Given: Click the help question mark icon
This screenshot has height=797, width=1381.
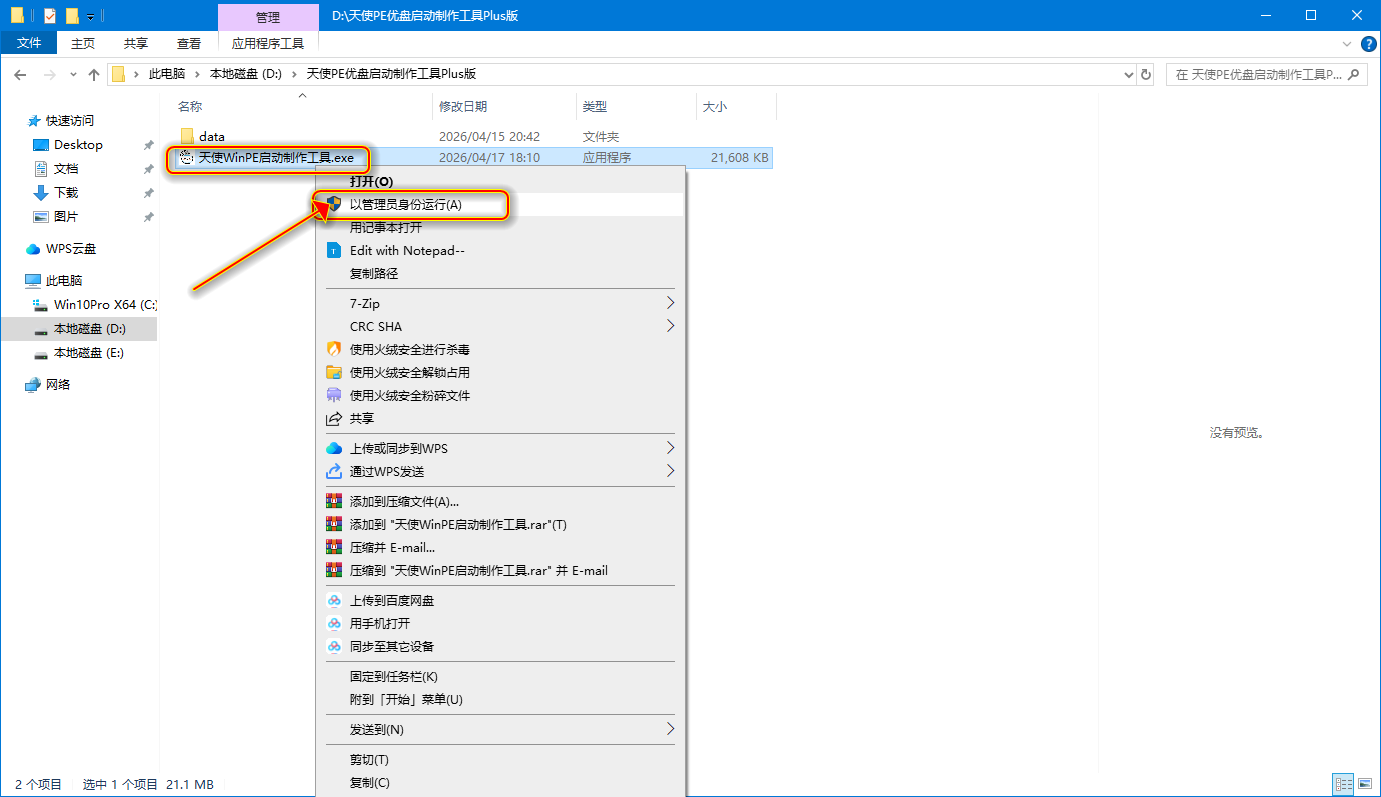Looking at the screenshot, I should (1369, 43).
